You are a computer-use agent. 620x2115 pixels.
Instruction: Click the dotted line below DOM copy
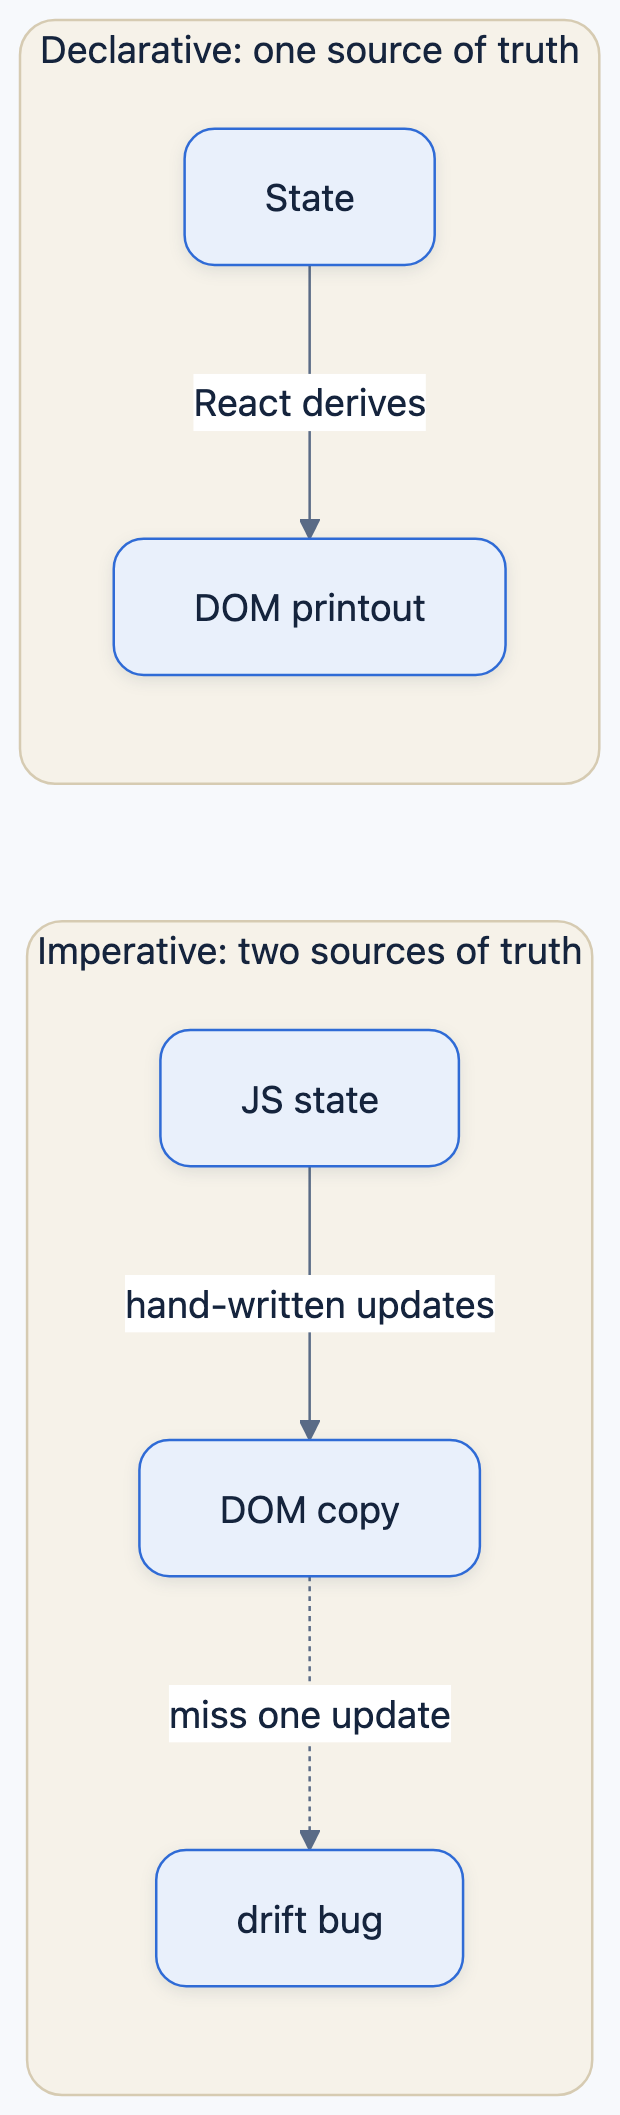[310, 1631]
